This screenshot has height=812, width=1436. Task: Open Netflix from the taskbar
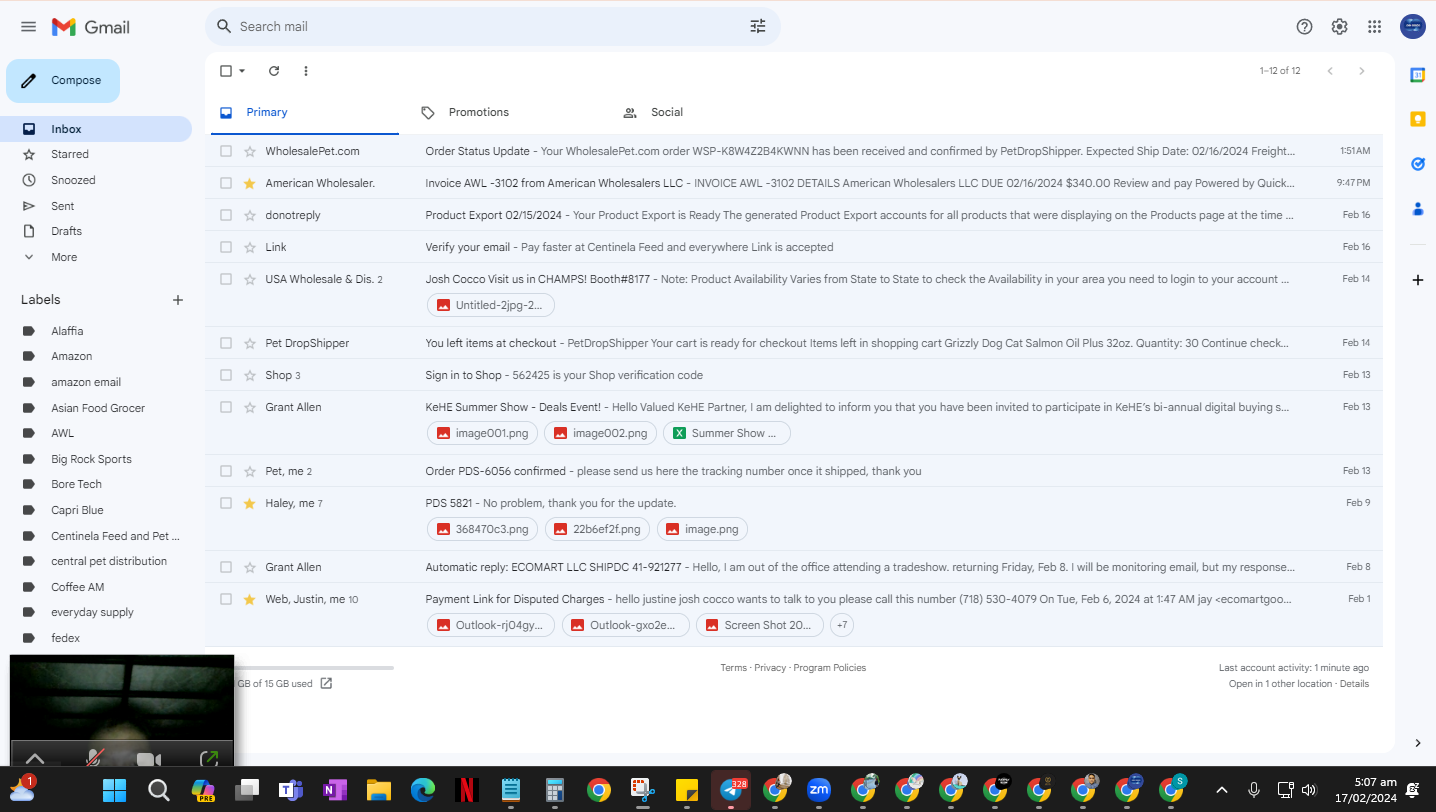point(466,790)
